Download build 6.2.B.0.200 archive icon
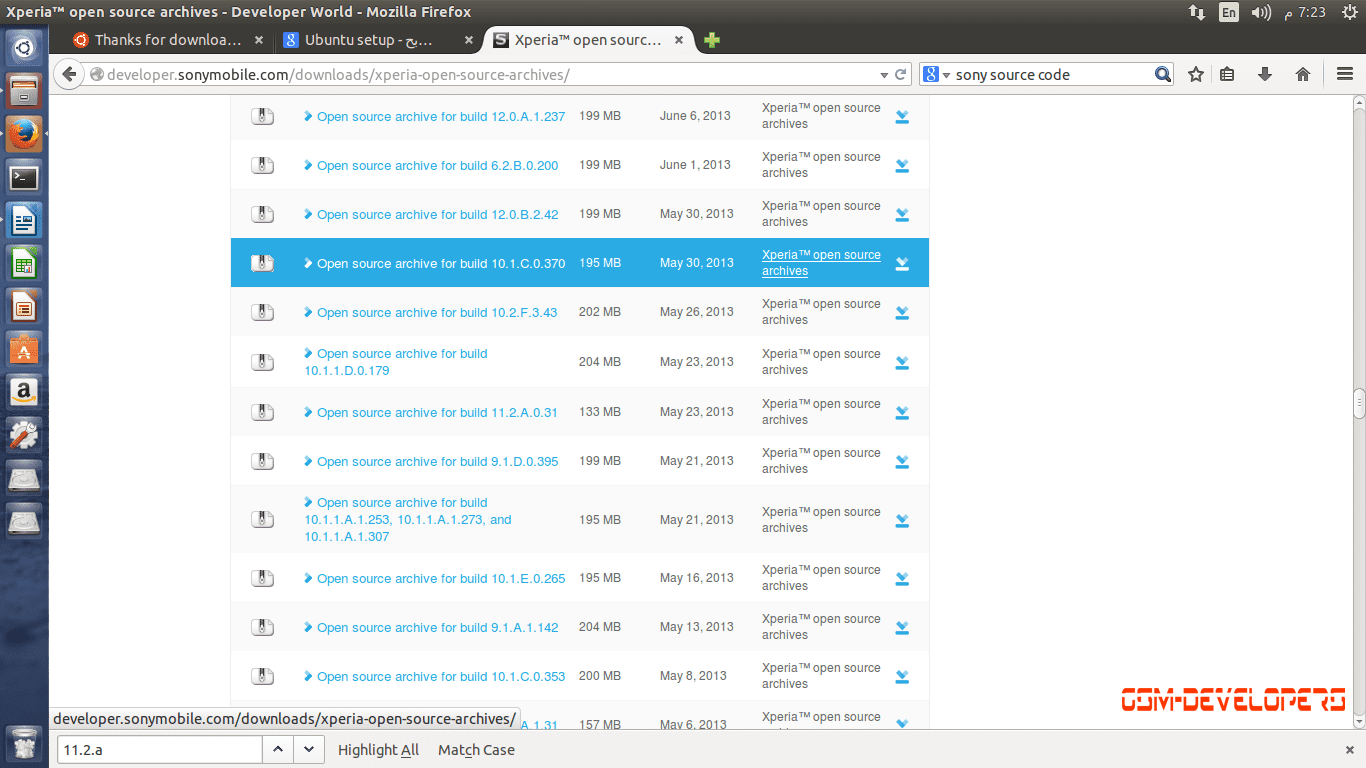The height and width of the screenshot is (768, 1366). (x=902, y=165)
